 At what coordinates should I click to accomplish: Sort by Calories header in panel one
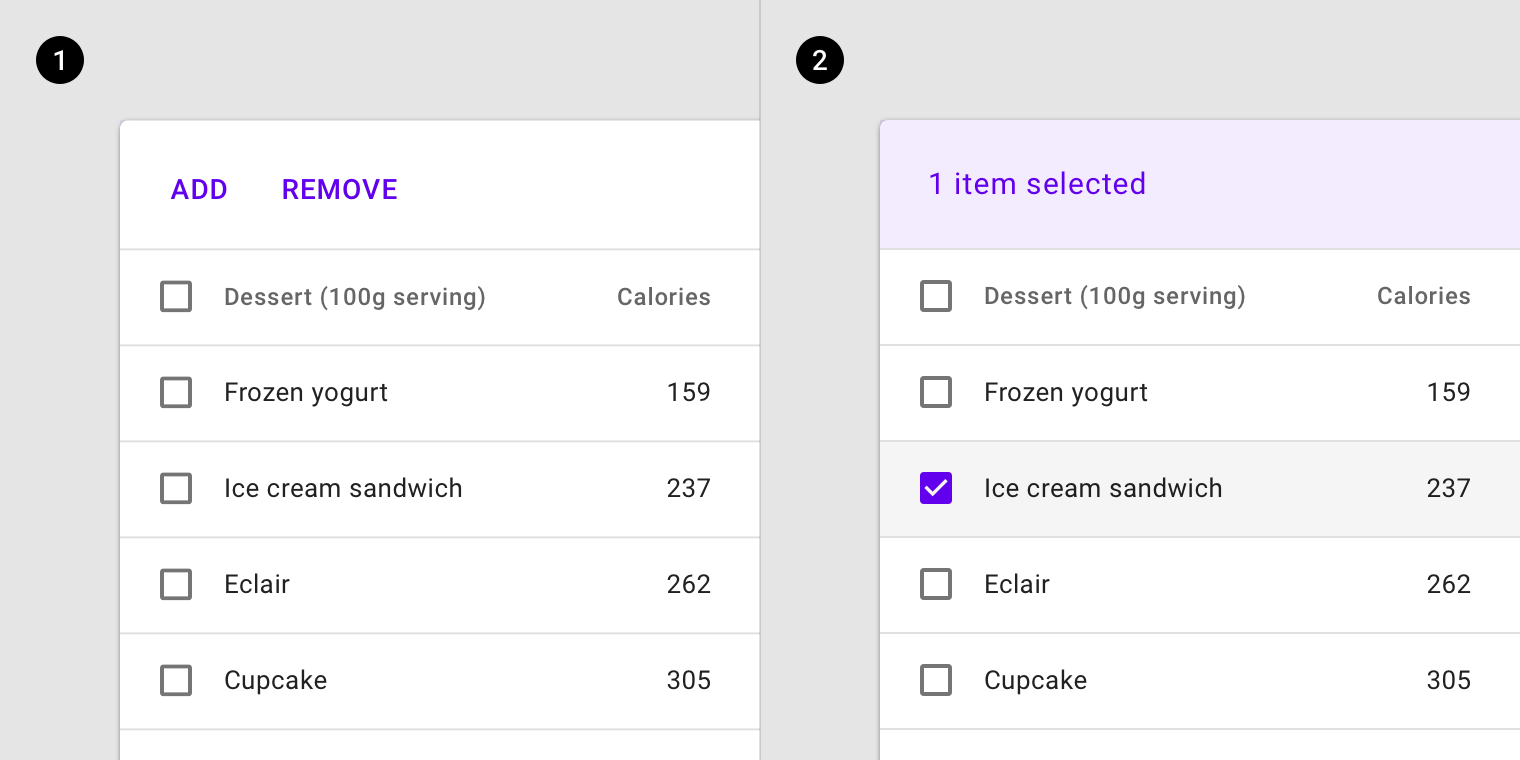664,297
